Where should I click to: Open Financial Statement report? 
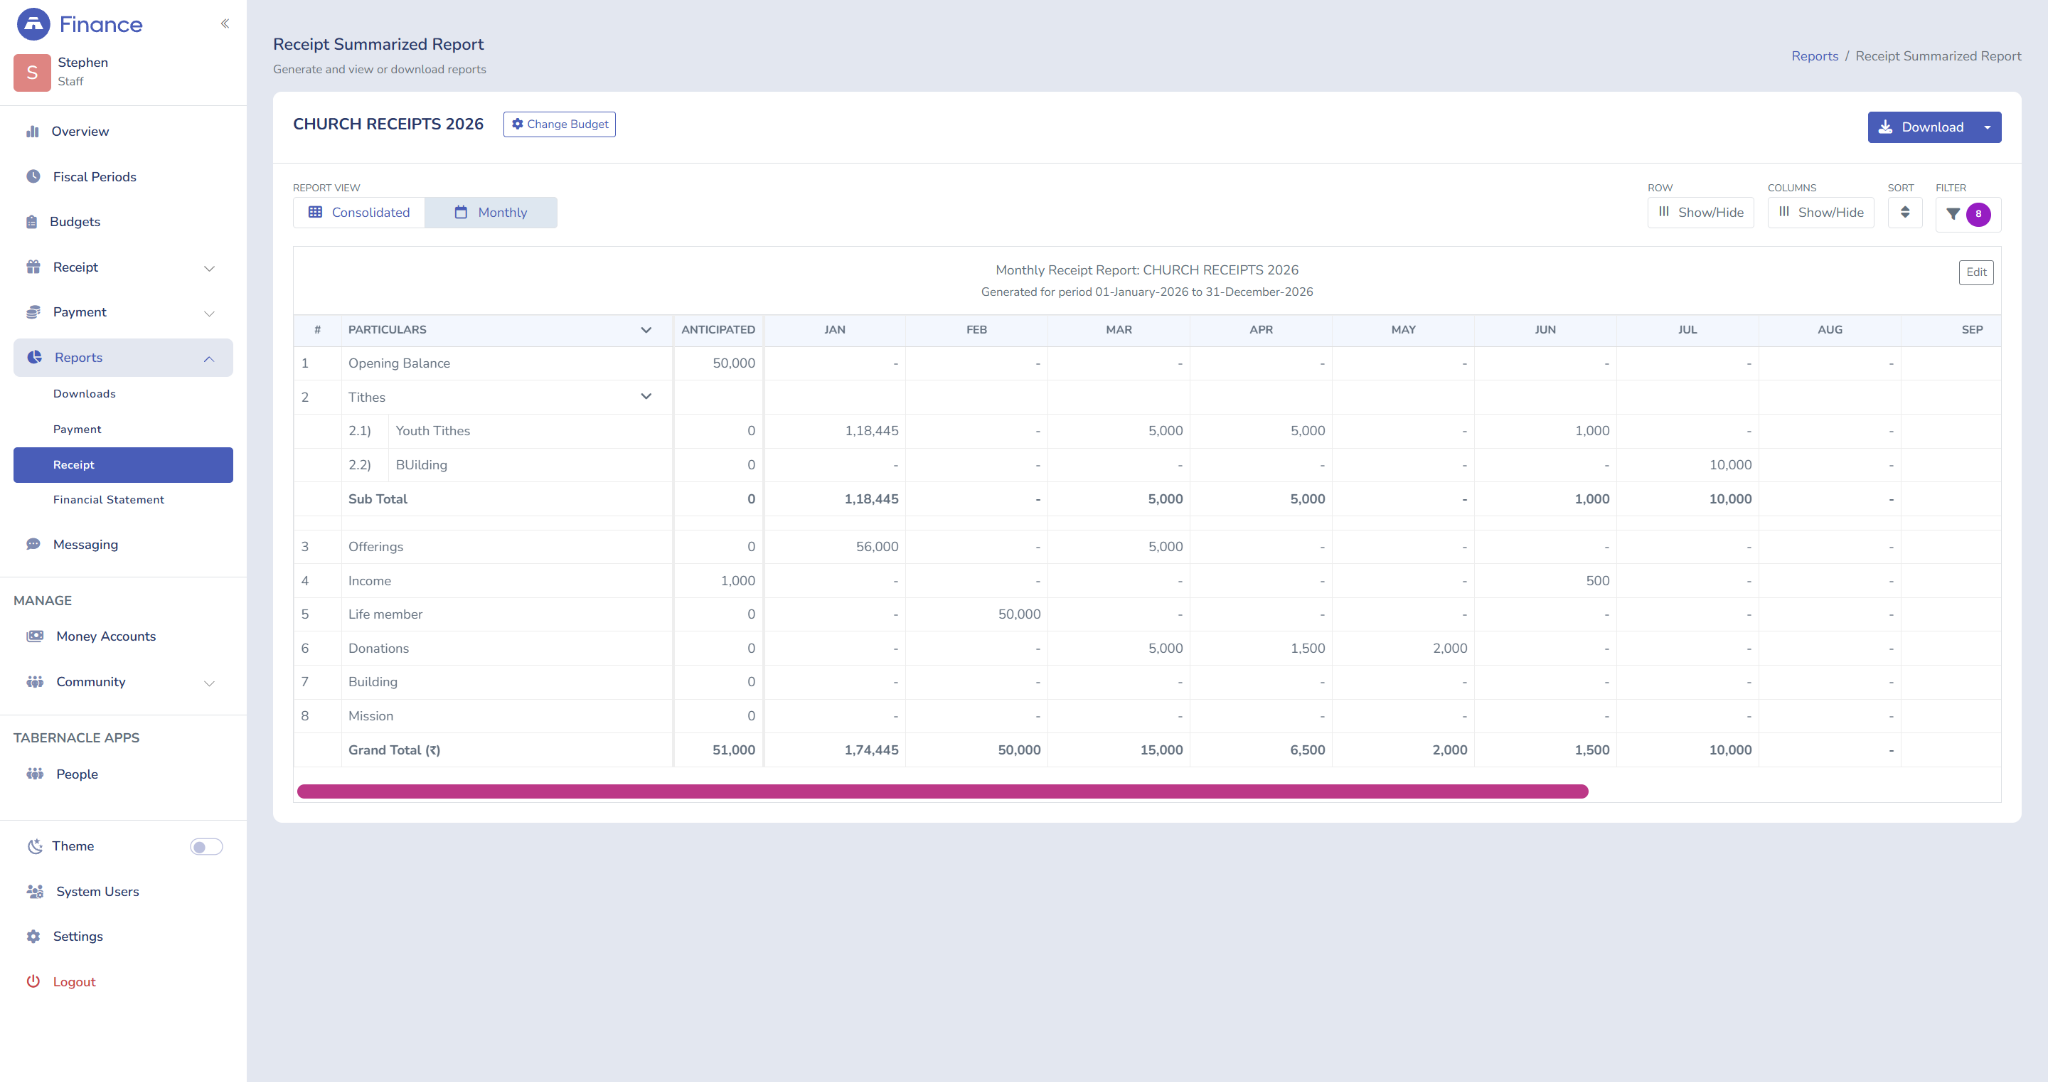(x=108, y=500)
